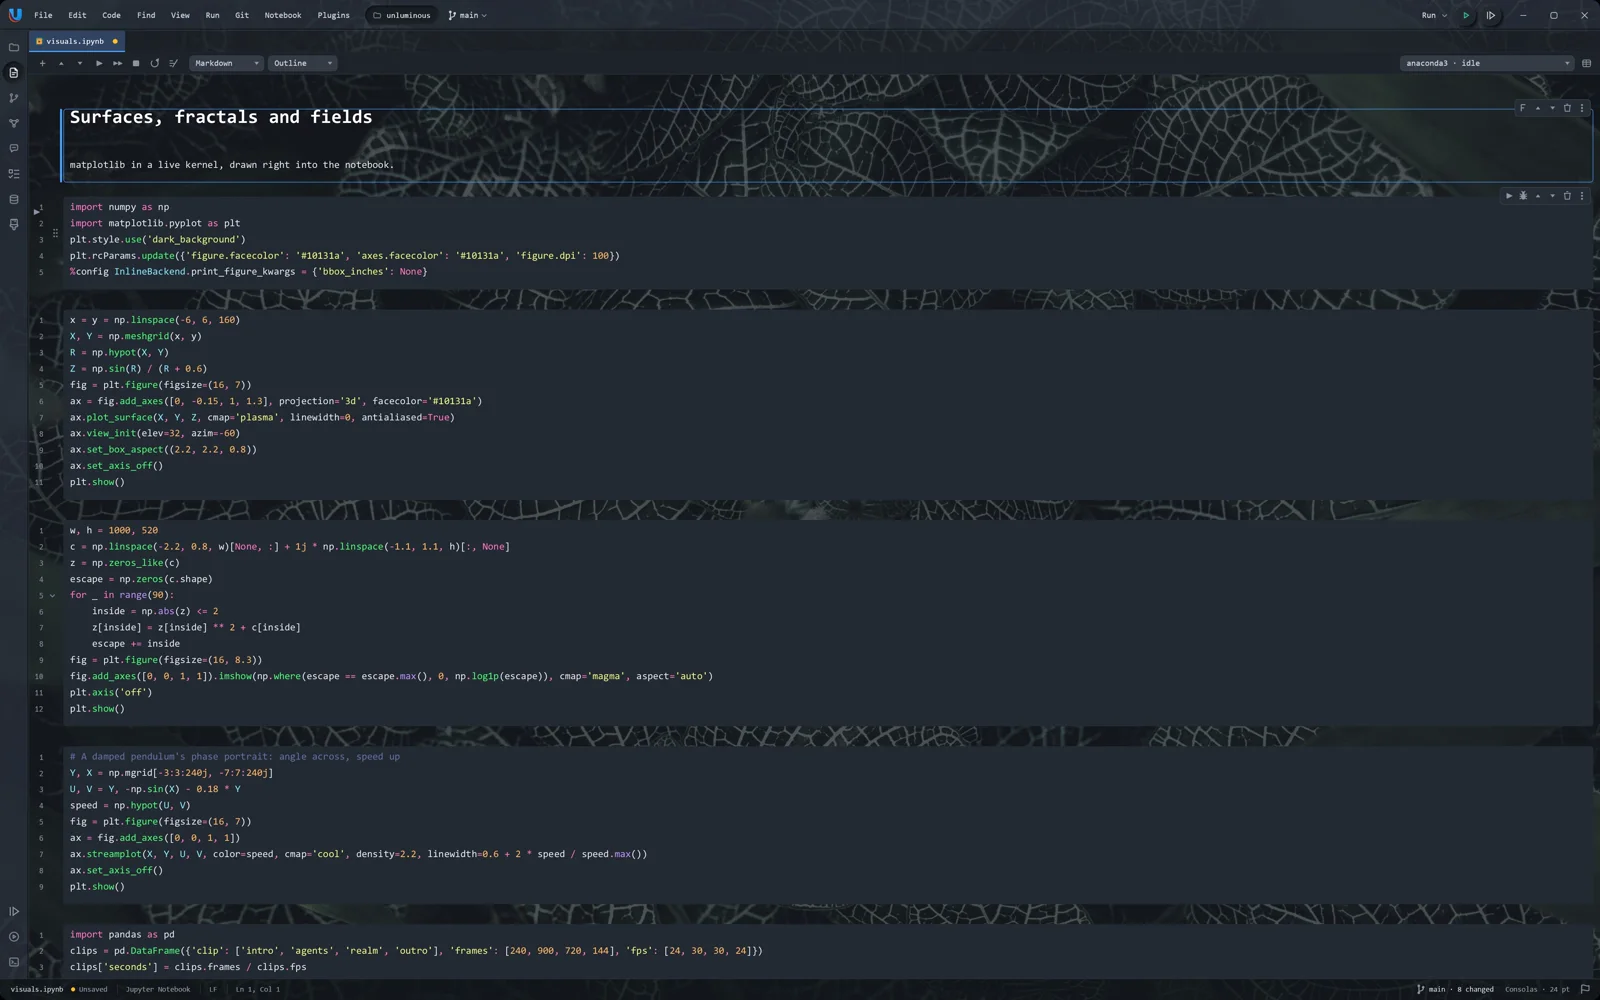Viewport: 1600px width, 1000px height.
Task: Delete the markdown cell with trash icon
Action: pos(1567,108)
